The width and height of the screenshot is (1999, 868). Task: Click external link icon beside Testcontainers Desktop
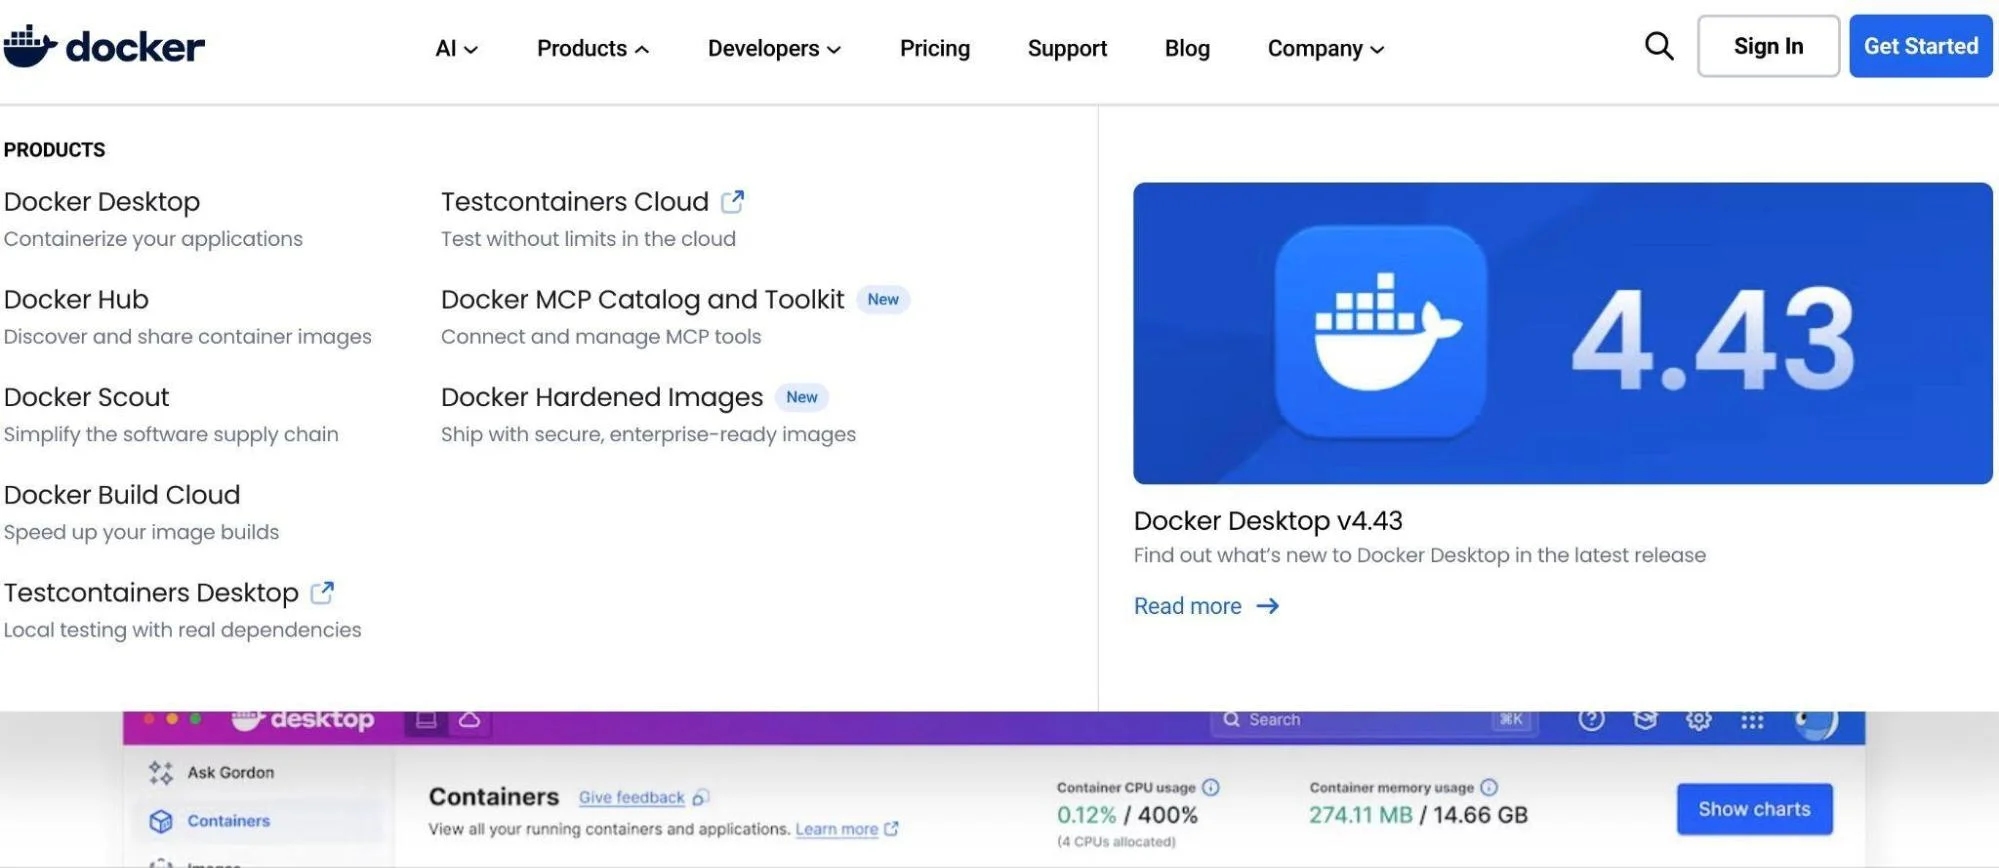click(322, 592)
